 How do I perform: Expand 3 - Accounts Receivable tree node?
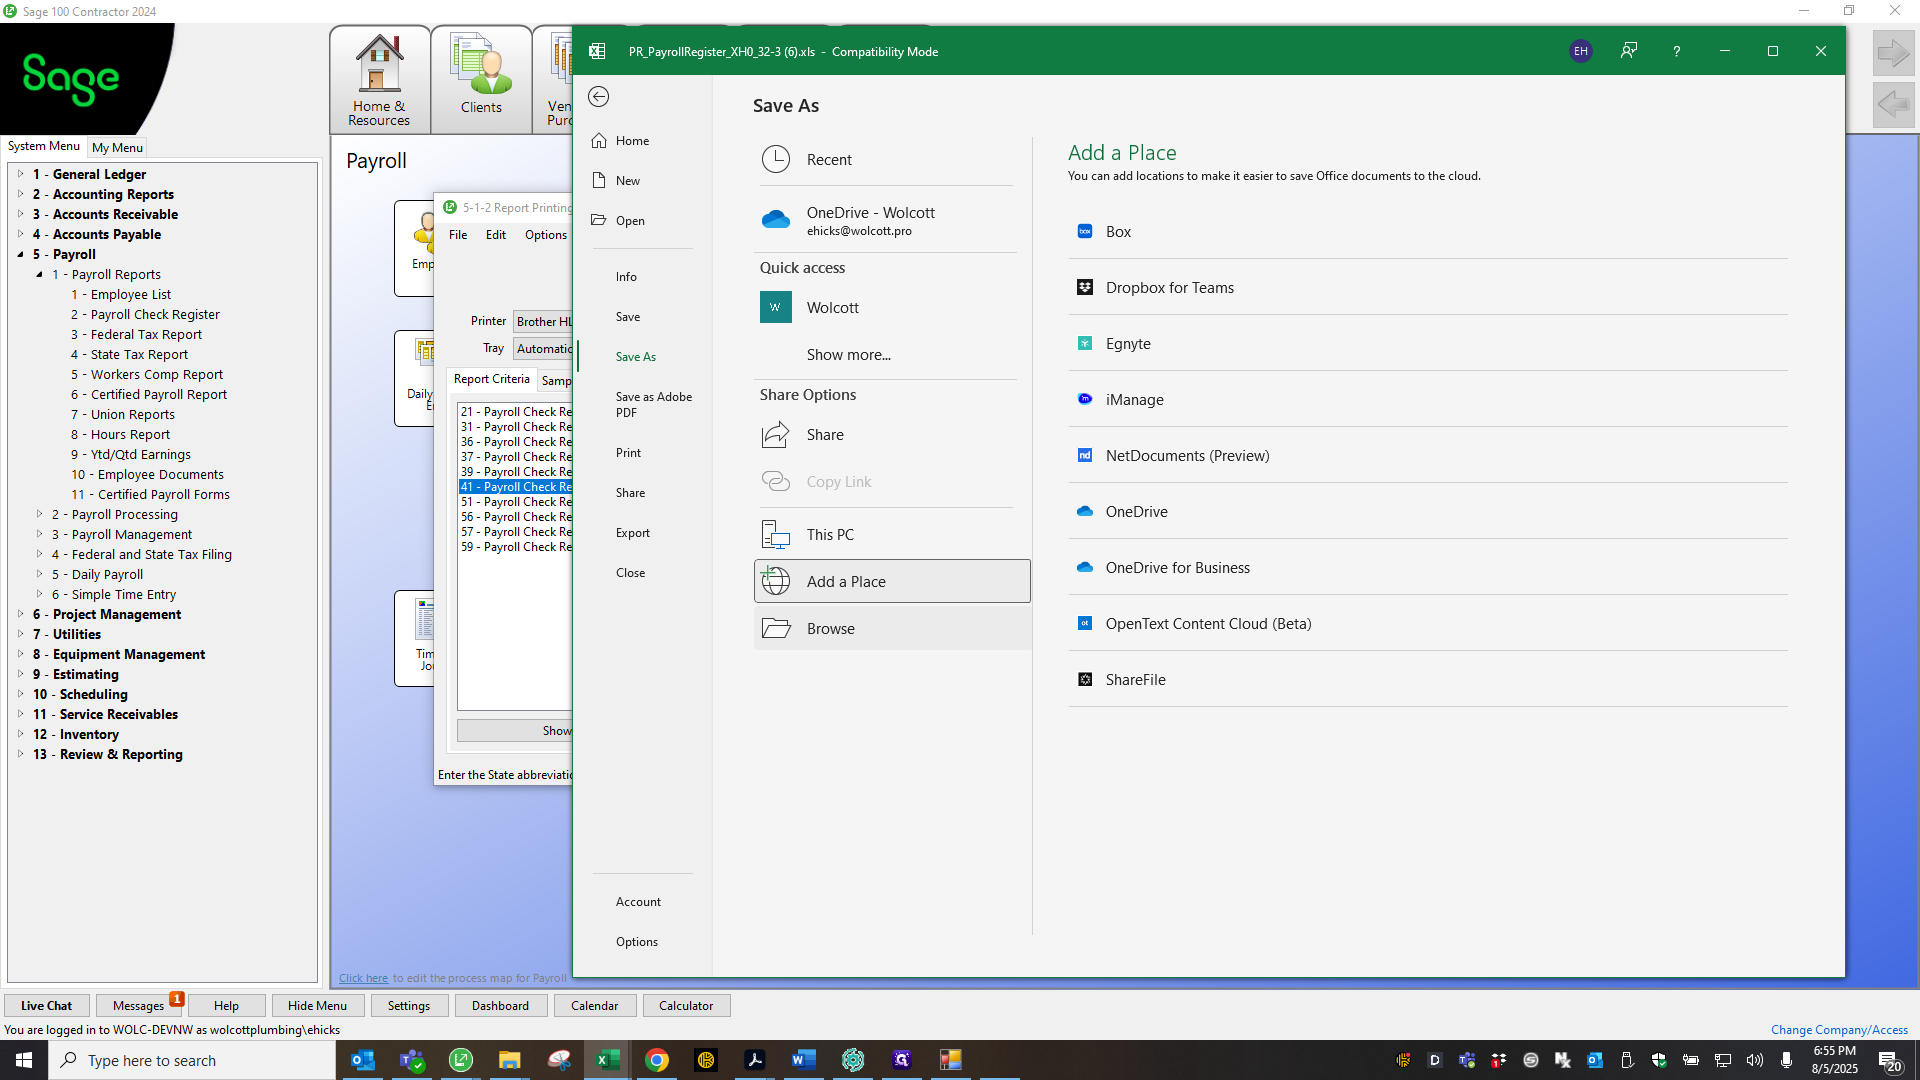(20, 214)
